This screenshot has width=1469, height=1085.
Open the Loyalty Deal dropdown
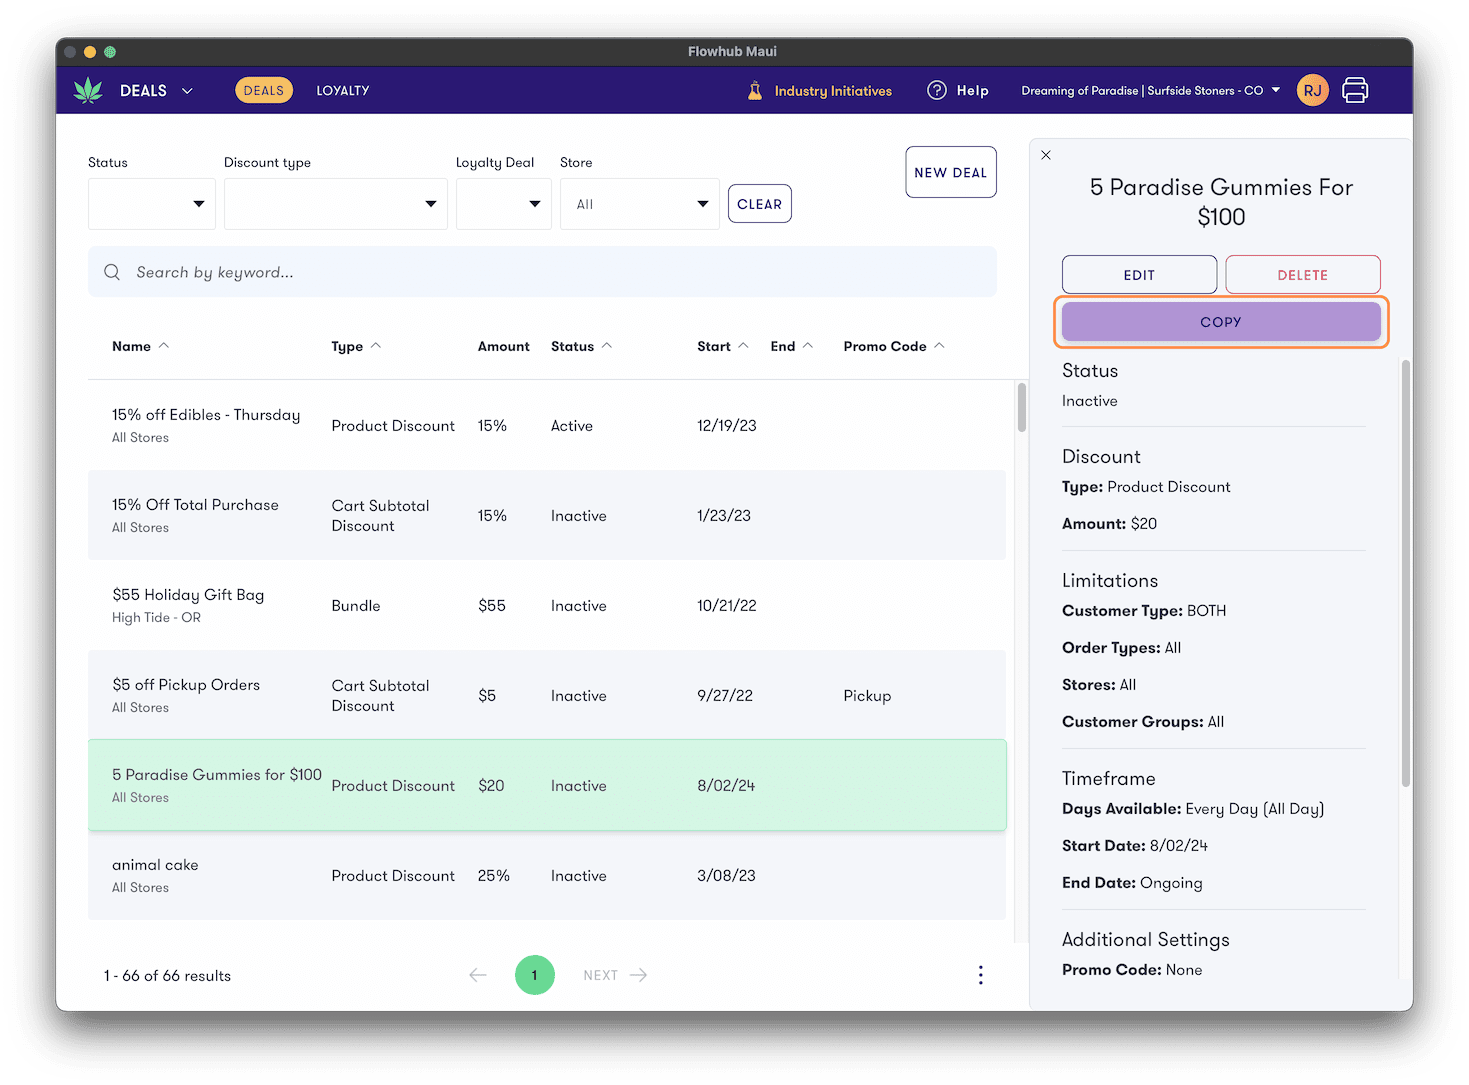[x=504, y=204]
